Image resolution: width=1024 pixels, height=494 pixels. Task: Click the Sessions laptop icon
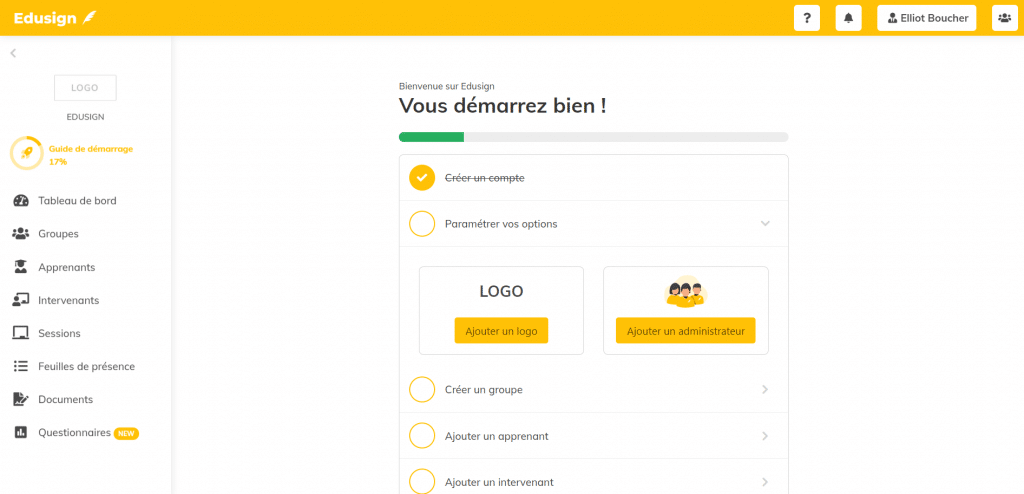coord(21,333)
